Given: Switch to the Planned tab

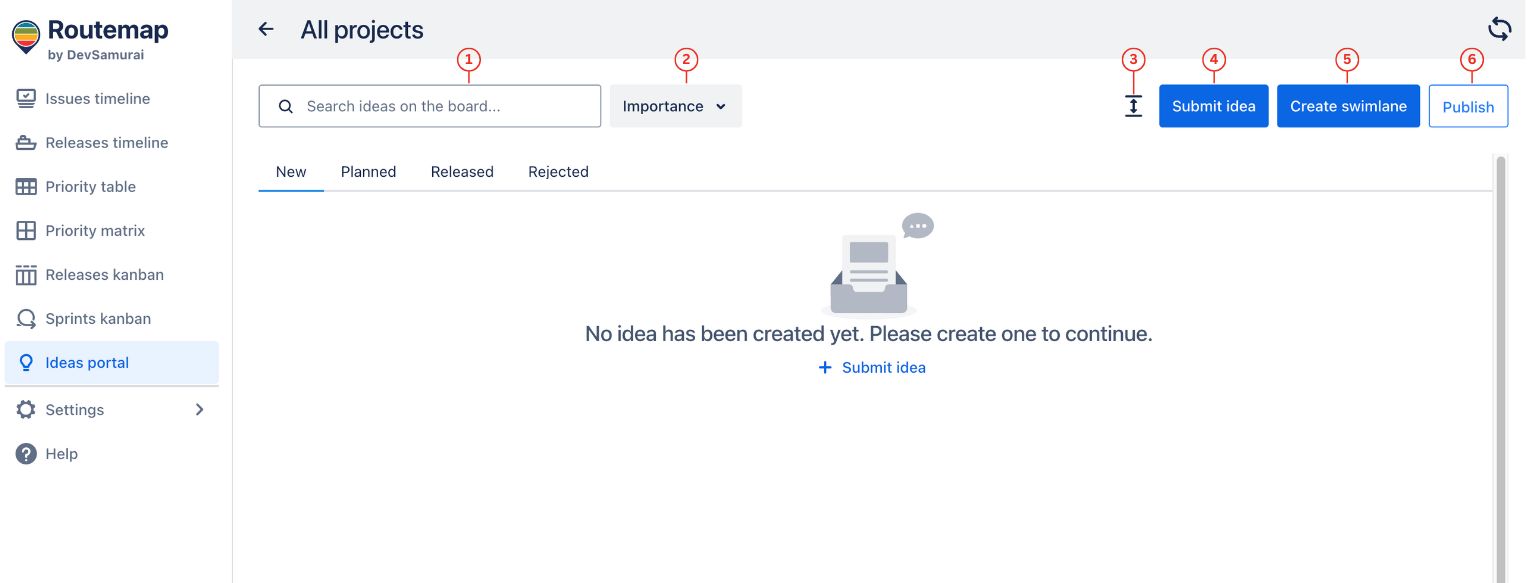Looking at the screenshot, I should click(368, 171).
